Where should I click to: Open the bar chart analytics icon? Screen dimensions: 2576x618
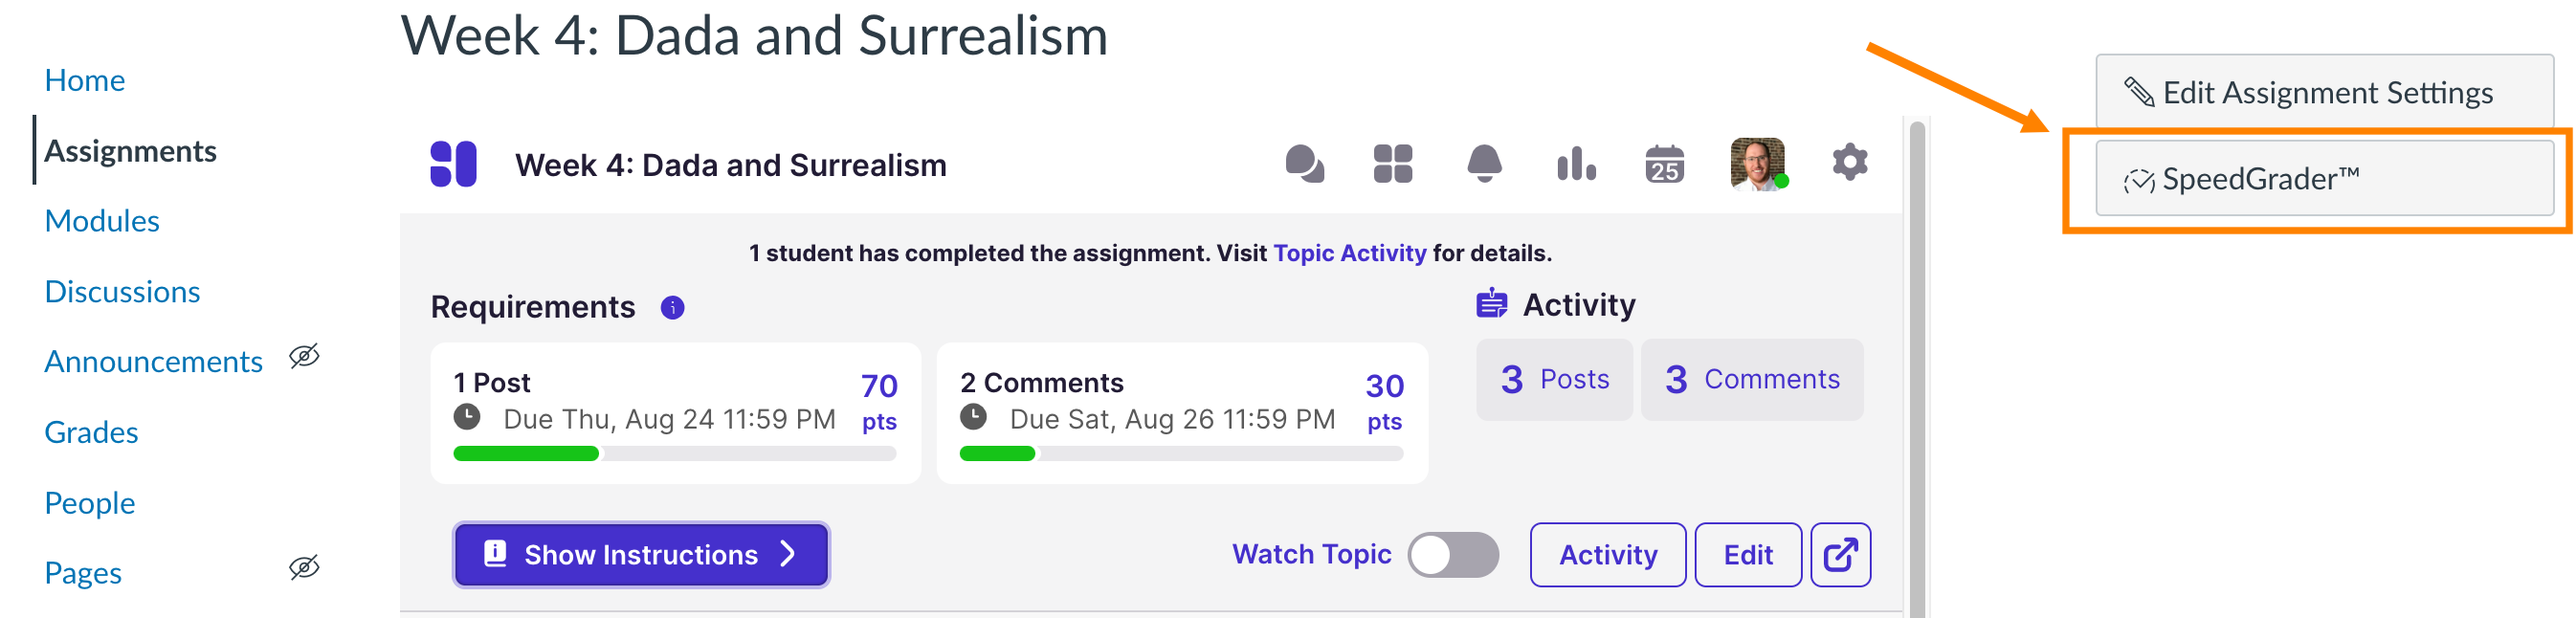1575,164
